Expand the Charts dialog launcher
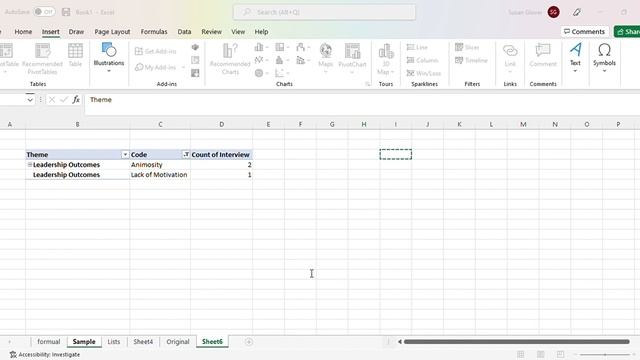The height and width of the screenshot is (360, 640). pyautogui.click(x=367, y=84)
